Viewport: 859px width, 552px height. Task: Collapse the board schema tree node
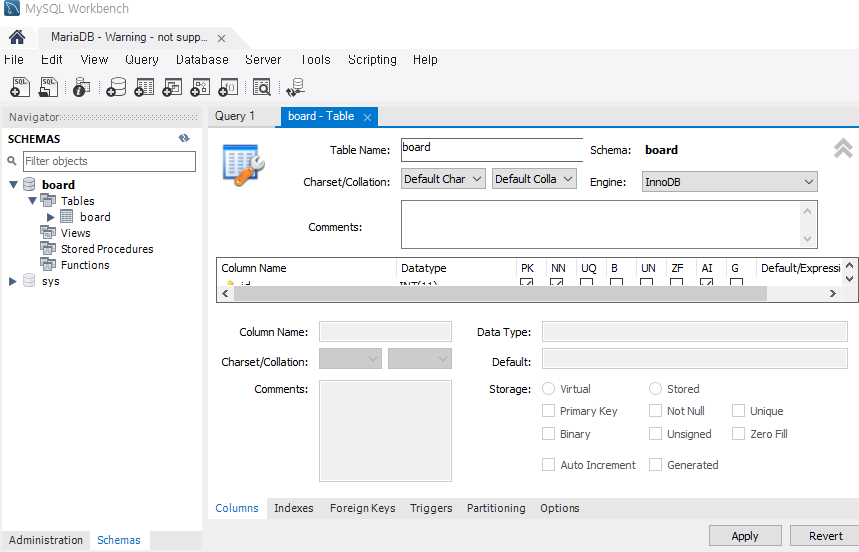(14, 185)
